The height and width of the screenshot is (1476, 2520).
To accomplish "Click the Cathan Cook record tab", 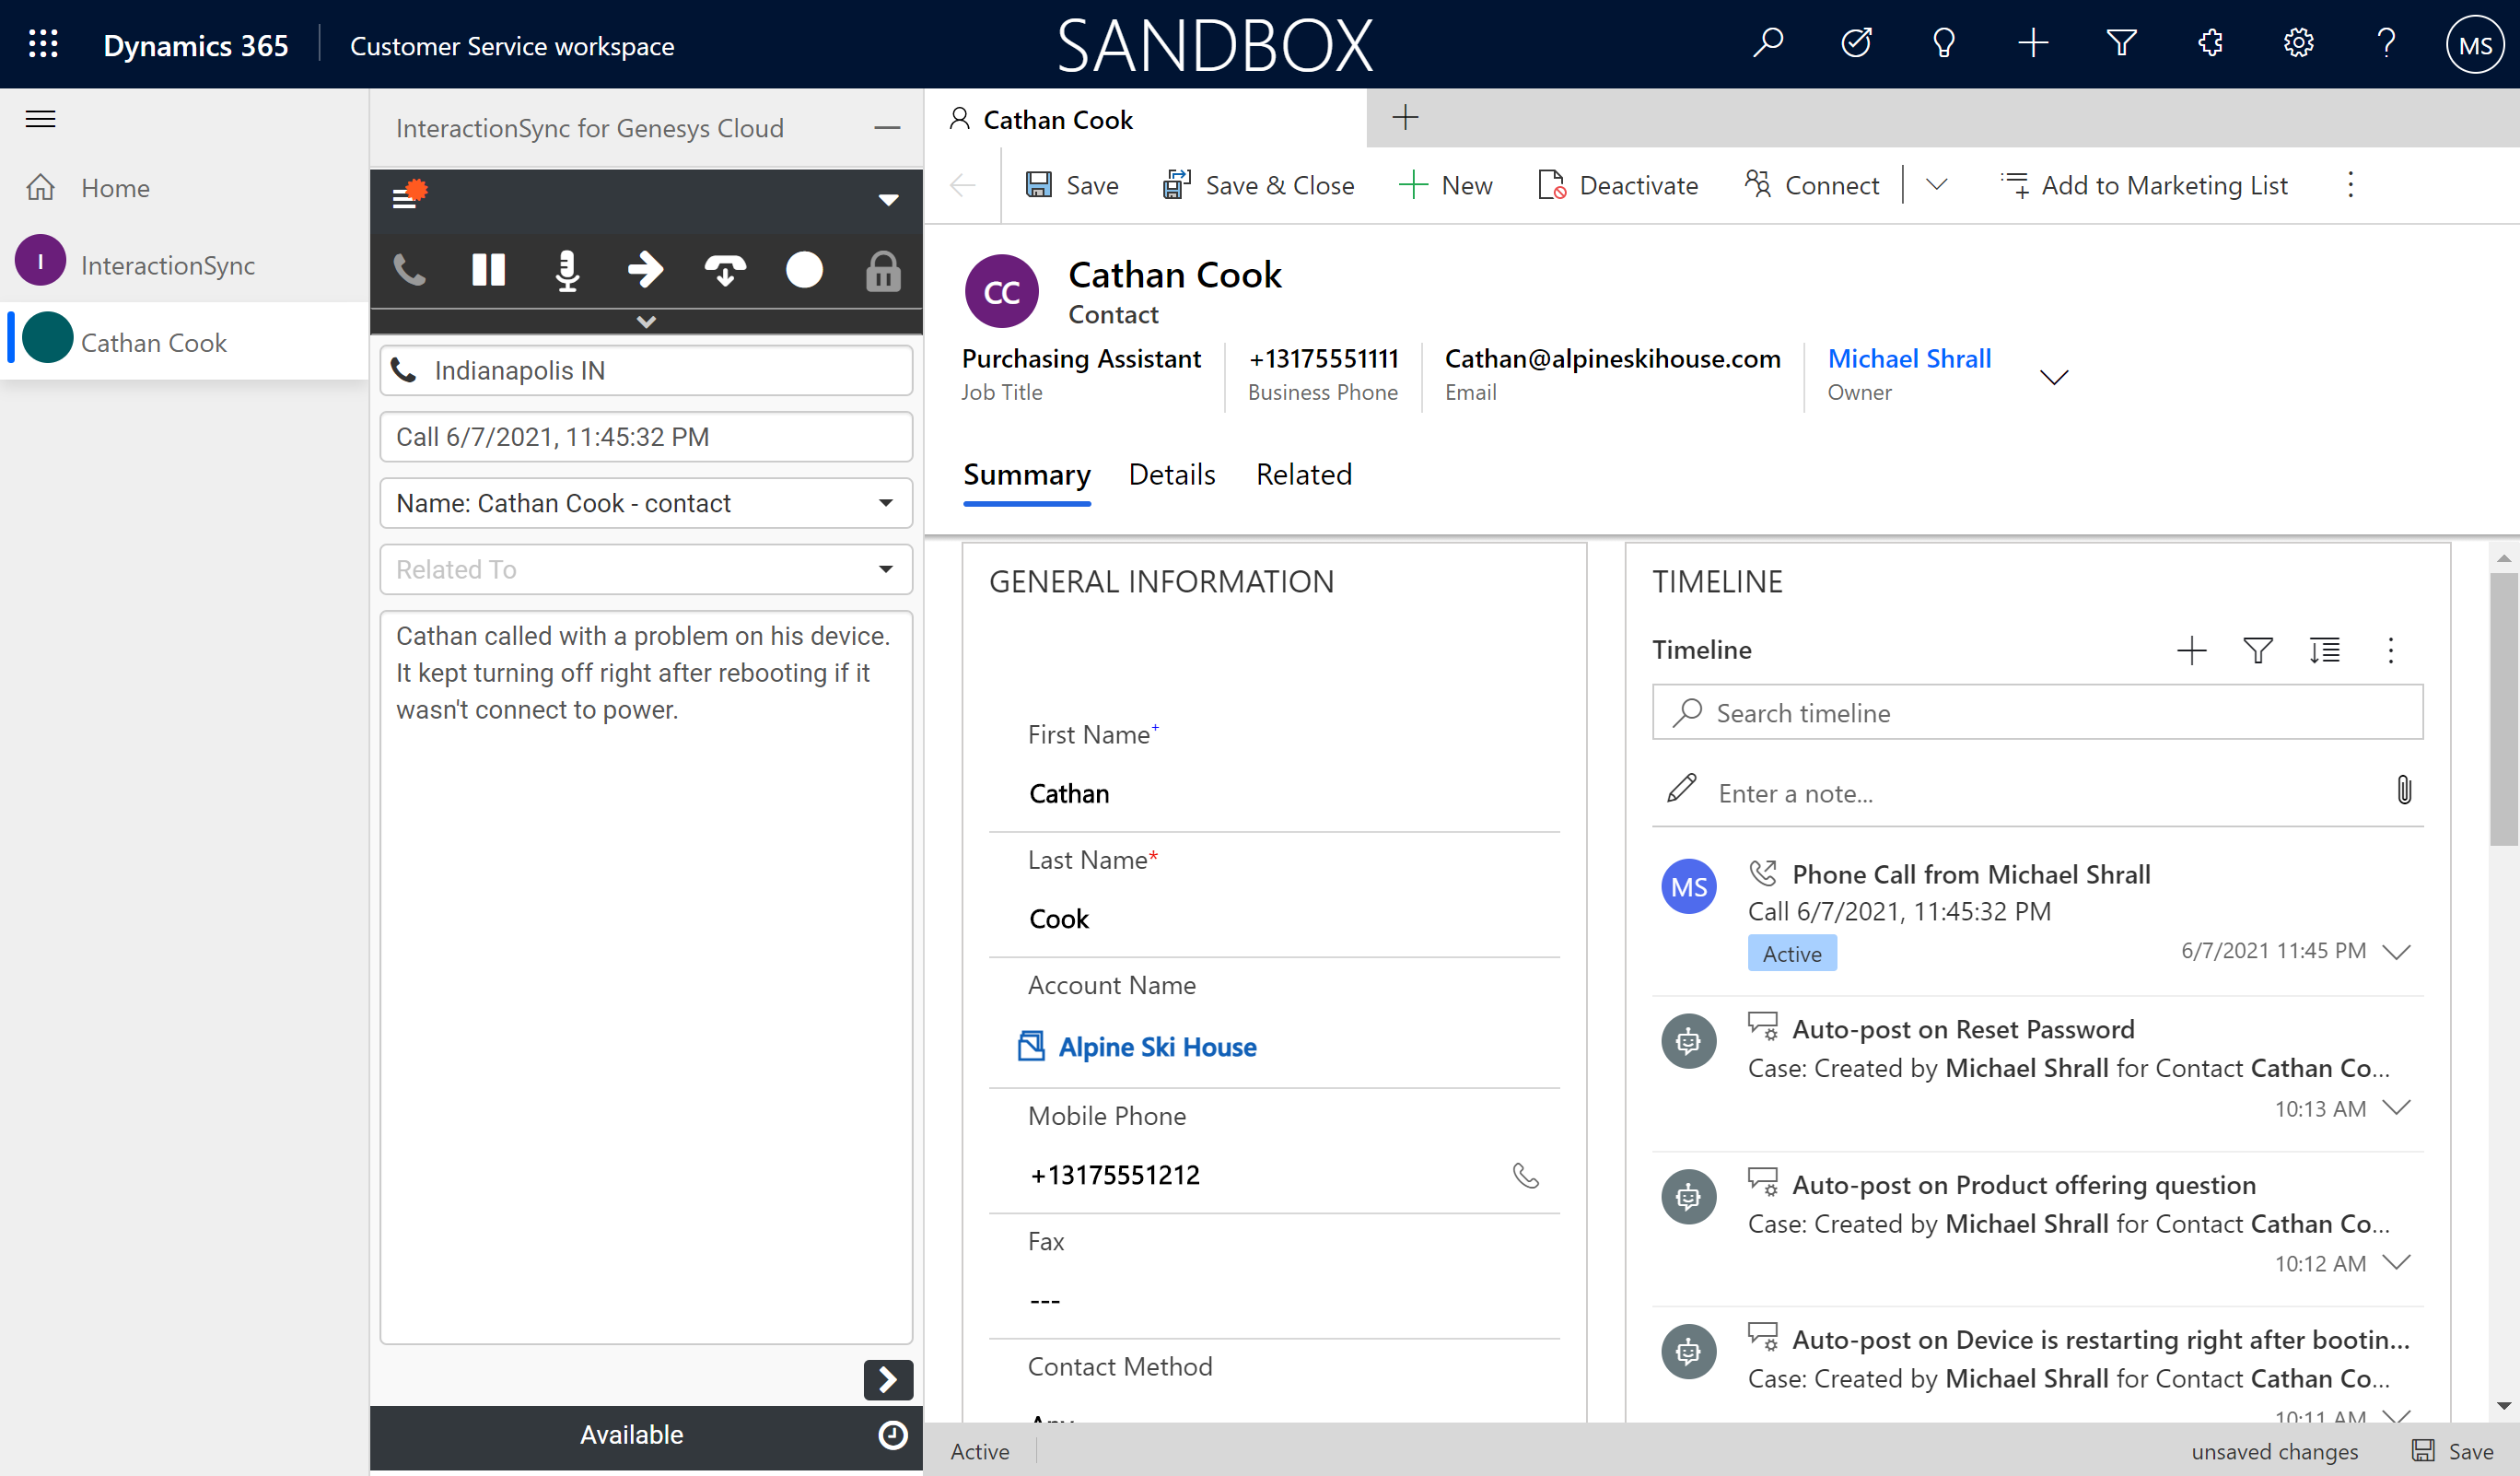I will pyautogui.click(x=1145, y=119).
